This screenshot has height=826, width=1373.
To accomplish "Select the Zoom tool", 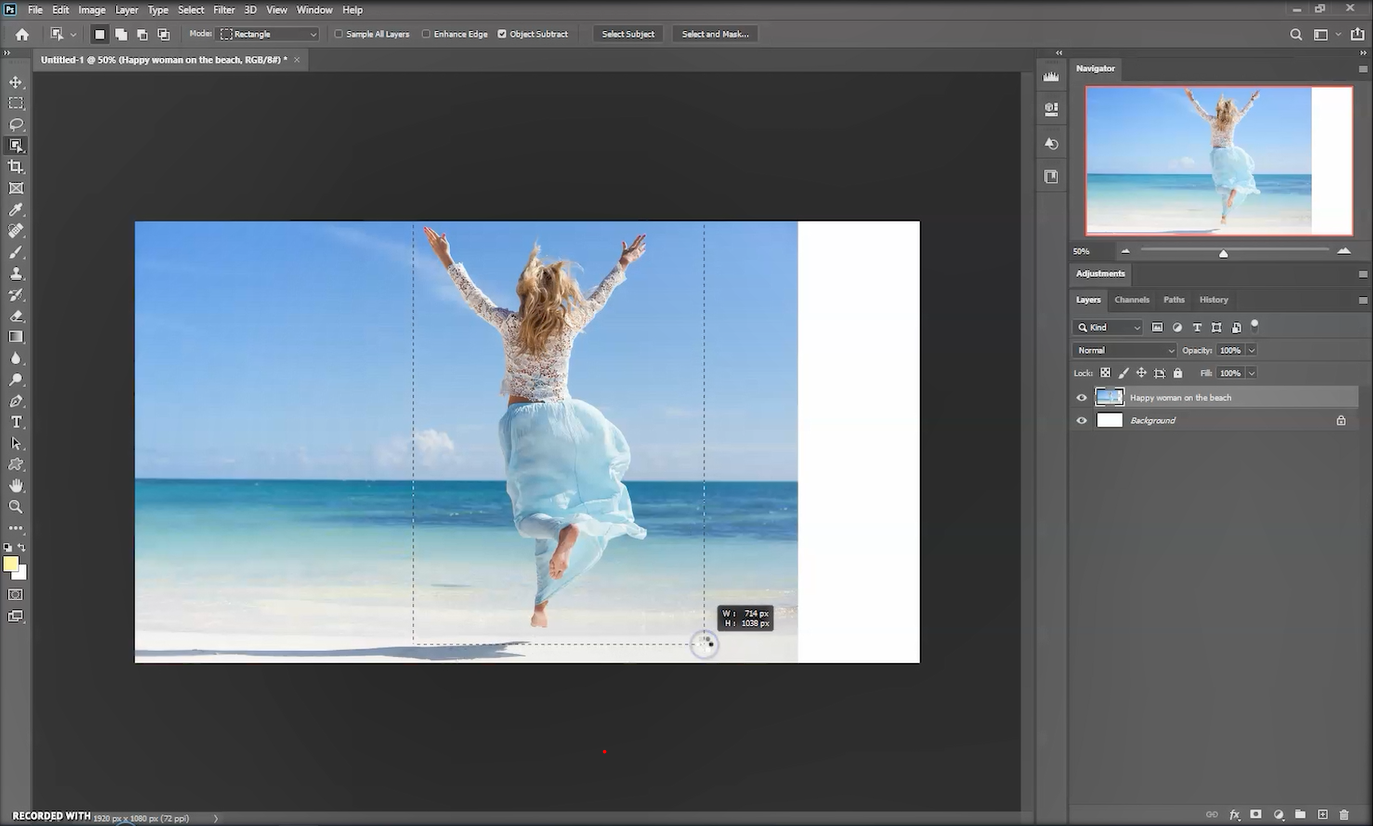I will click(x=16, y=507).
